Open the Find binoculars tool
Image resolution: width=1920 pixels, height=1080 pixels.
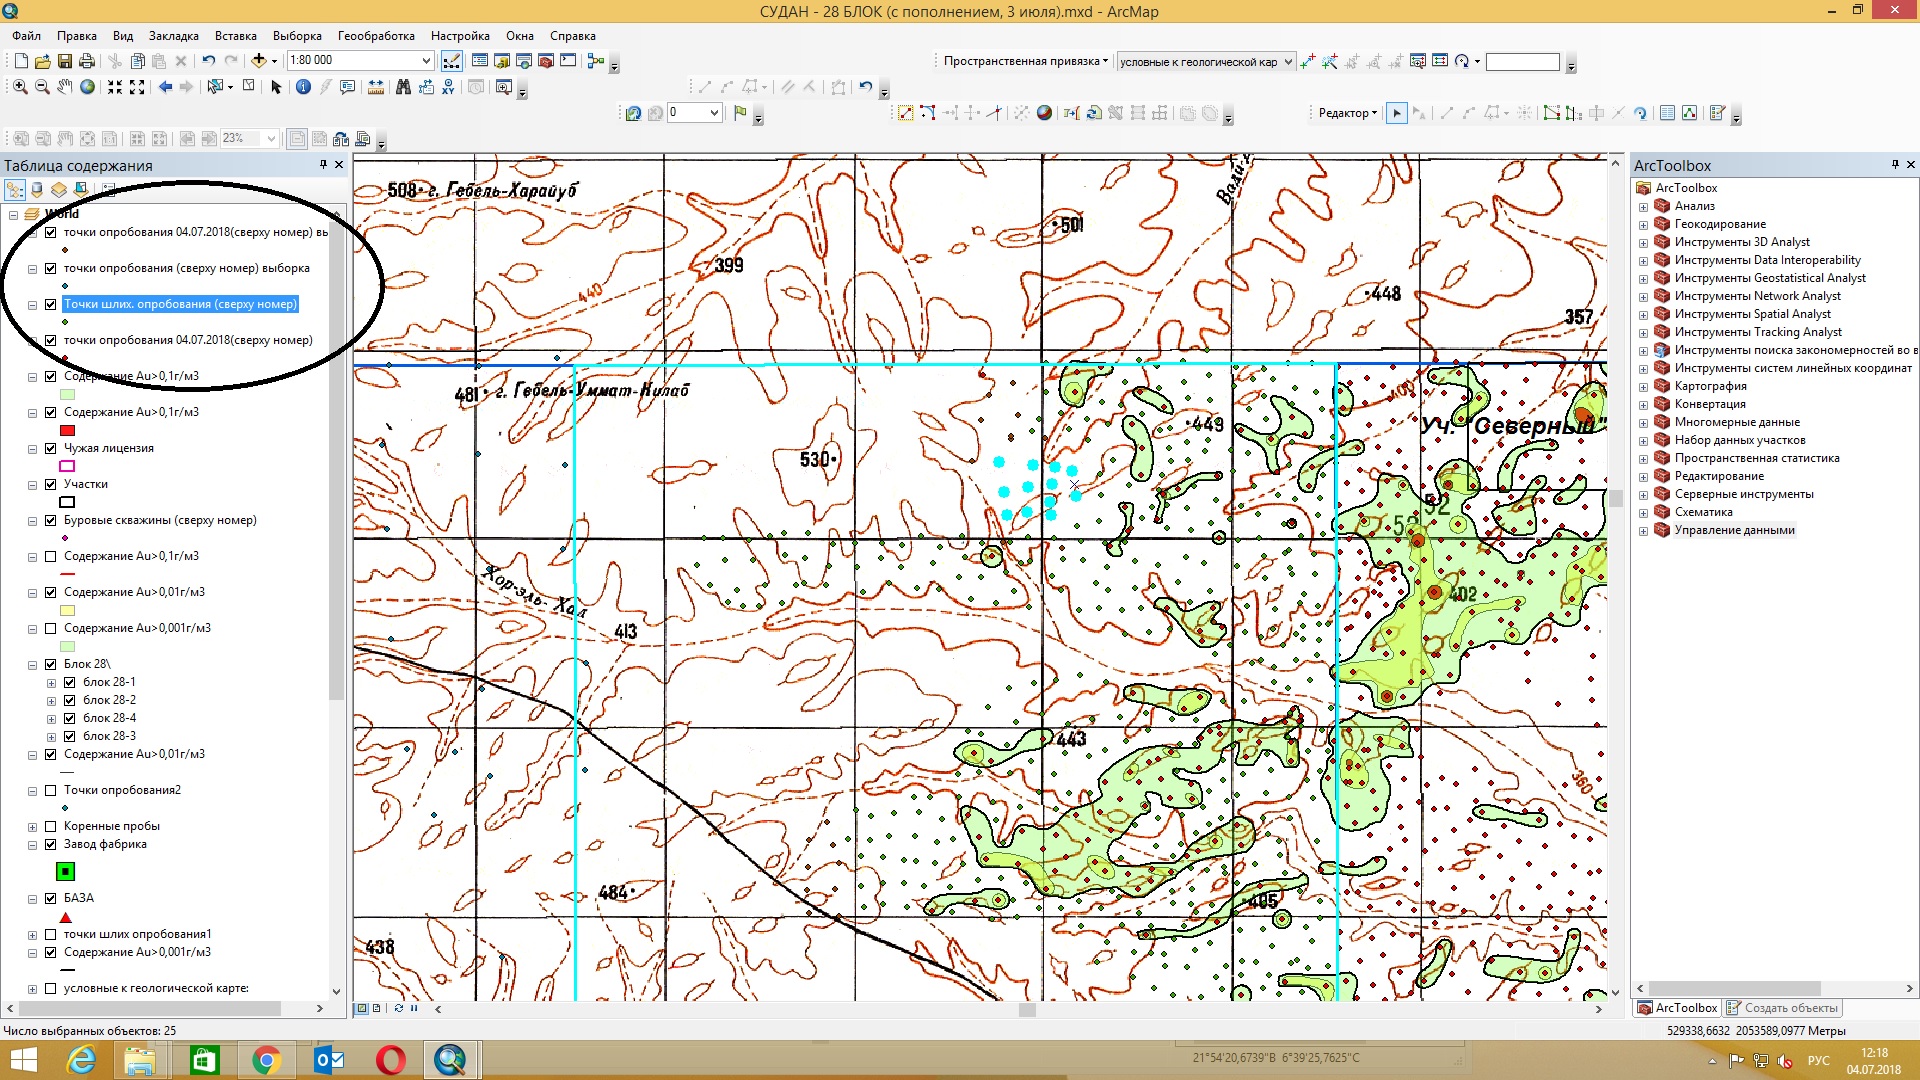(x=403, y=87)
